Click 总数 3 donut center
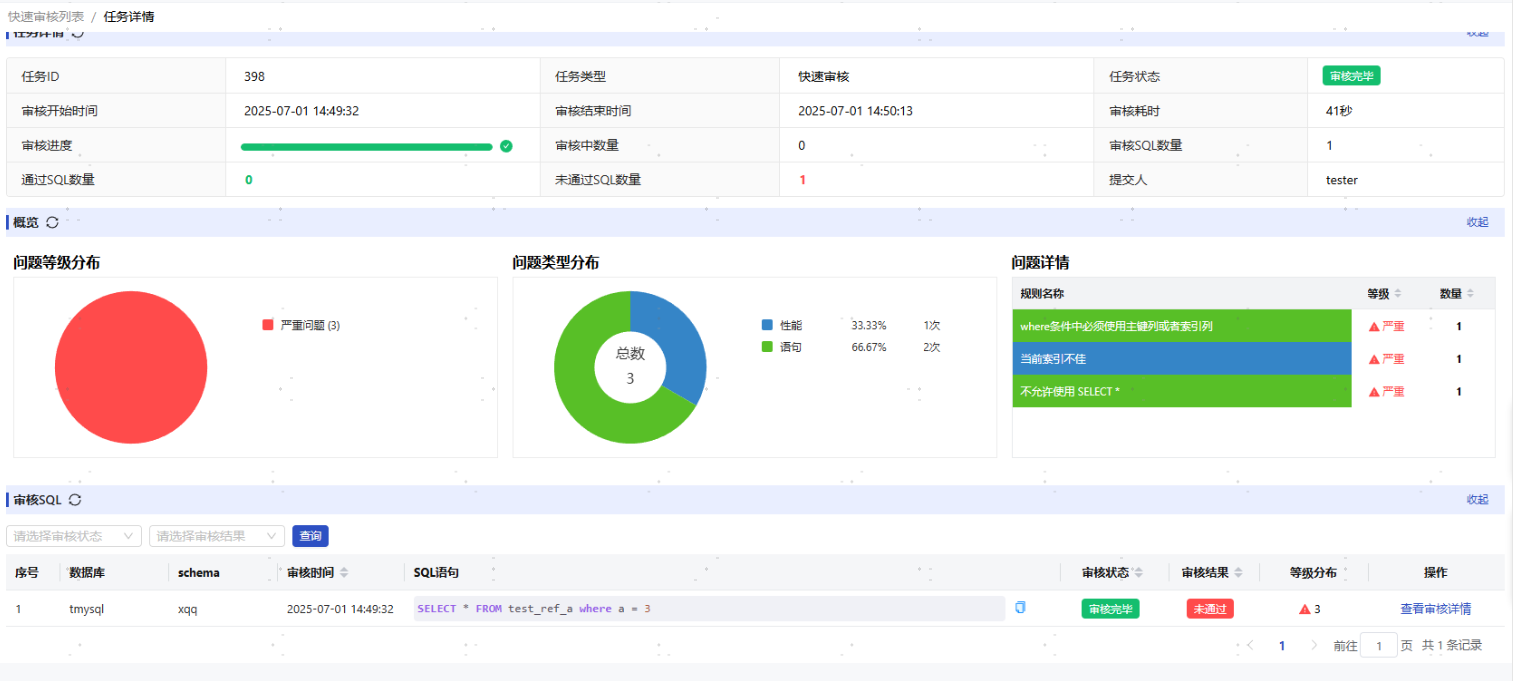The height and width of the screenshot is (681, 1513). click(x=630, y=366)
